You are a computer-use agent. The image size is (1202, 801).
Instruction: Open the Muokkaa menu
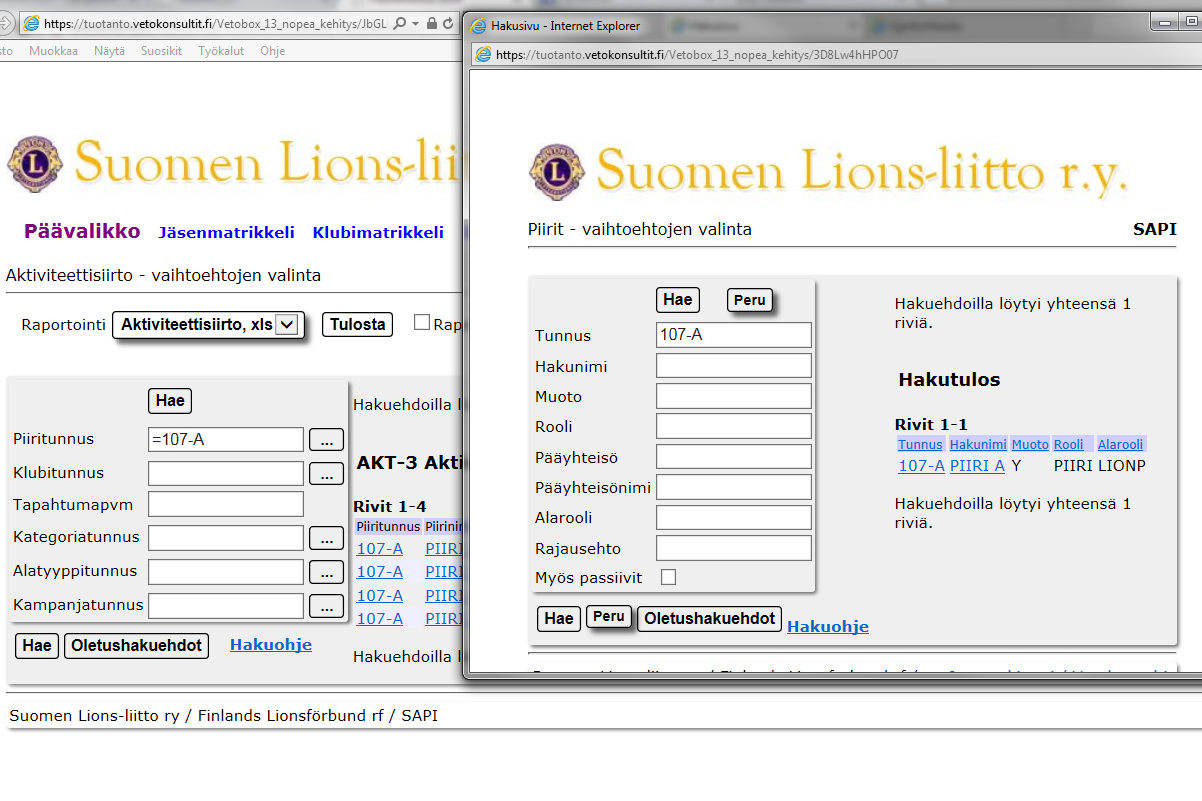coord(53,51)
